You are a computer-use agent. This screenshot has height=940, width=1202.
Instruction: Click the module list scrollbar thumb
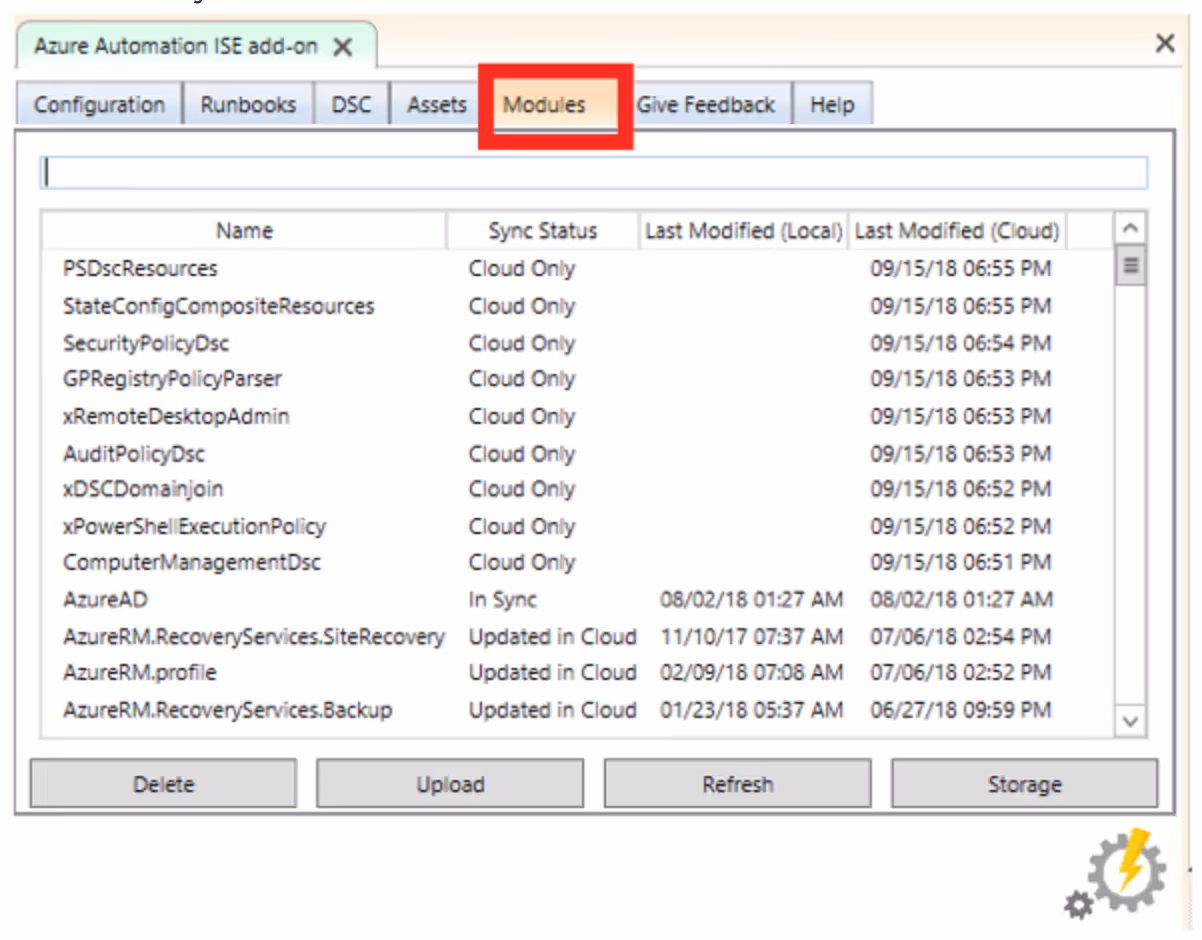coord(1131,266)
